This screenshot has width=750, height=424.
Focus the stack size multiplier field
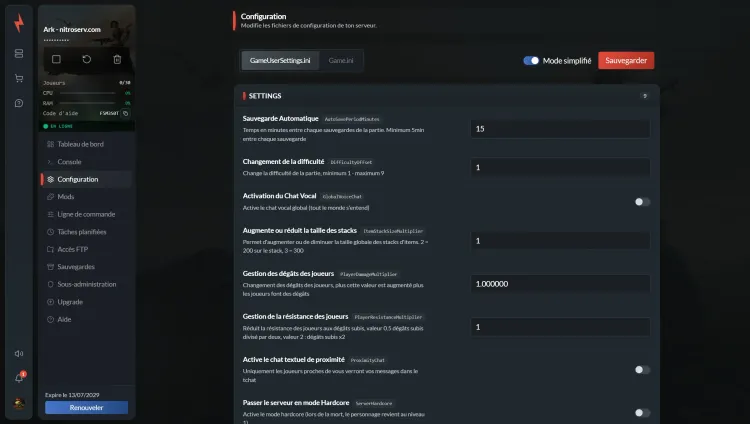(560, 241)
